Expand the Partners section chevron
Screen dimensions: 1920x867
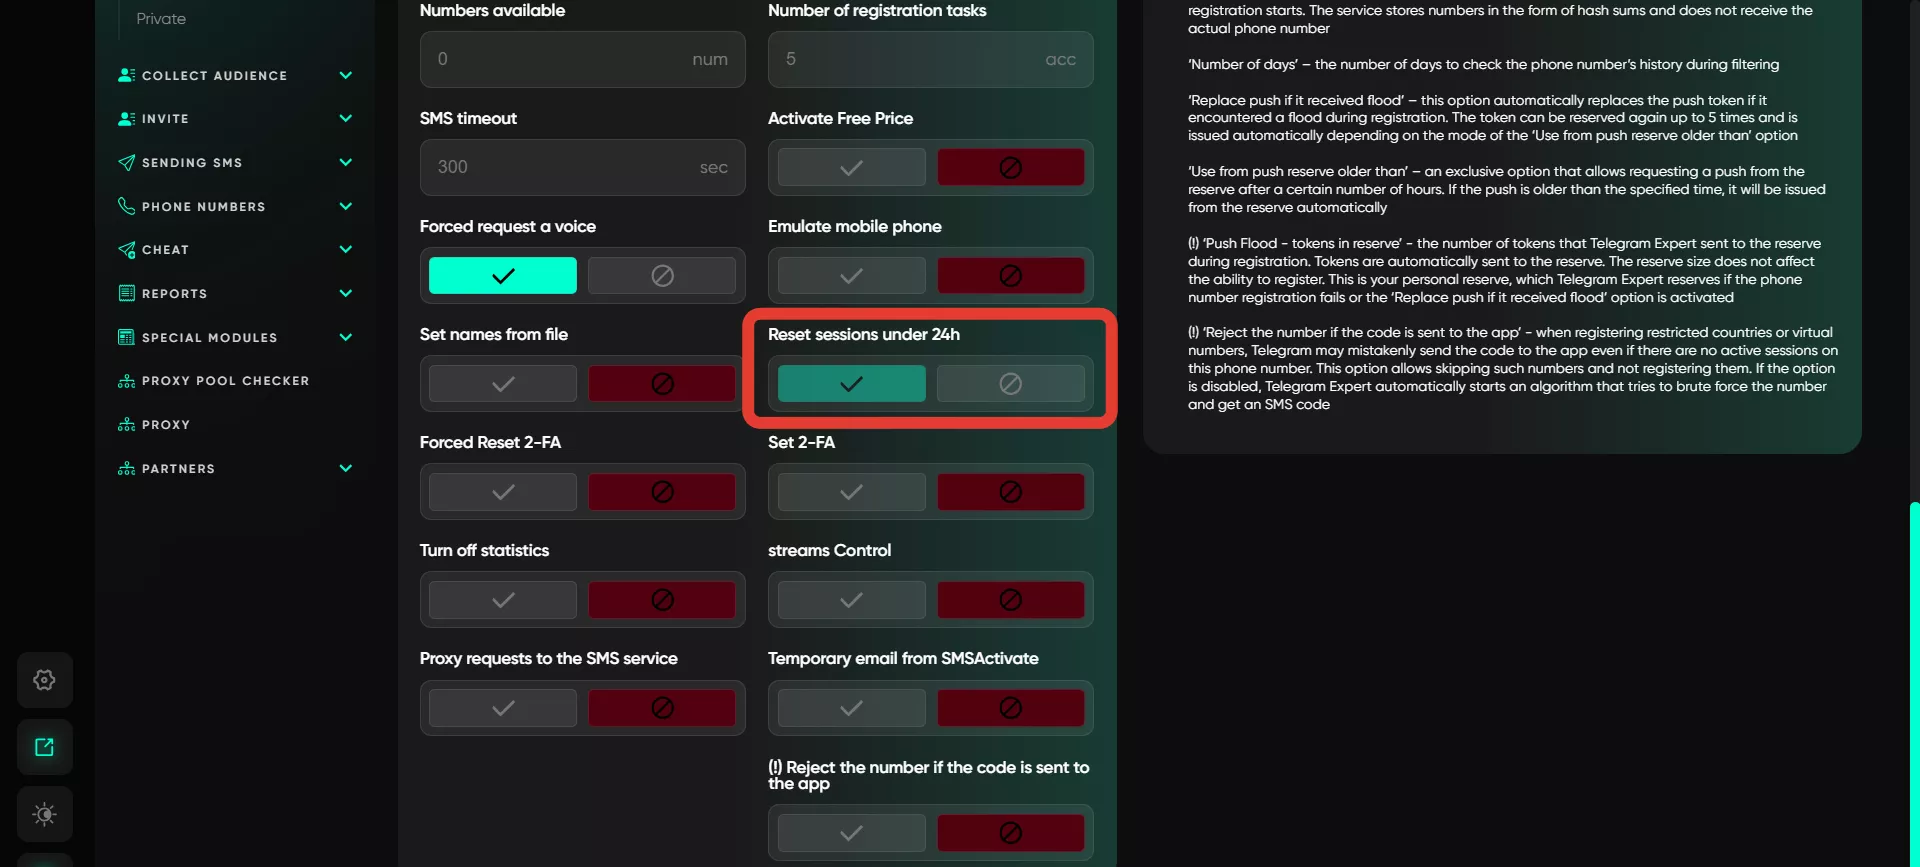346,468
